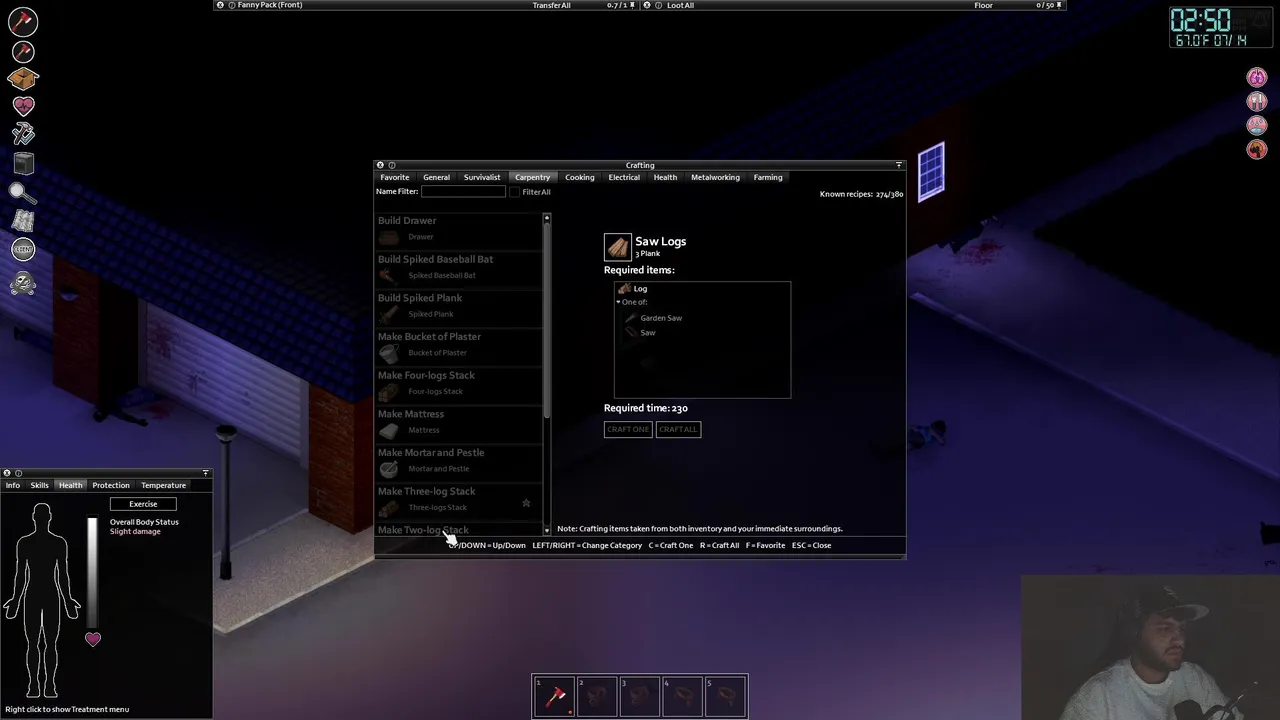Open crafting menu hammer and saw icon

point(24,133)
